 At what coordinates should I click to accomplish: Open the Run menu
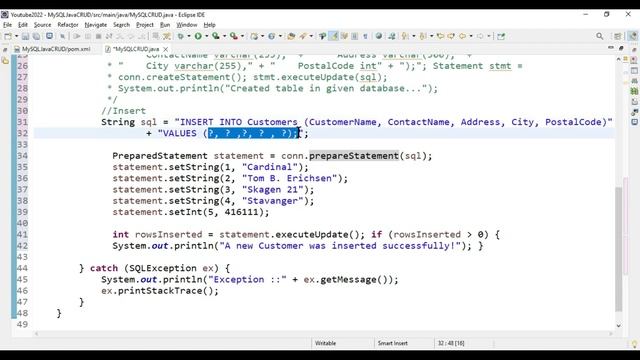pos(165,25)
